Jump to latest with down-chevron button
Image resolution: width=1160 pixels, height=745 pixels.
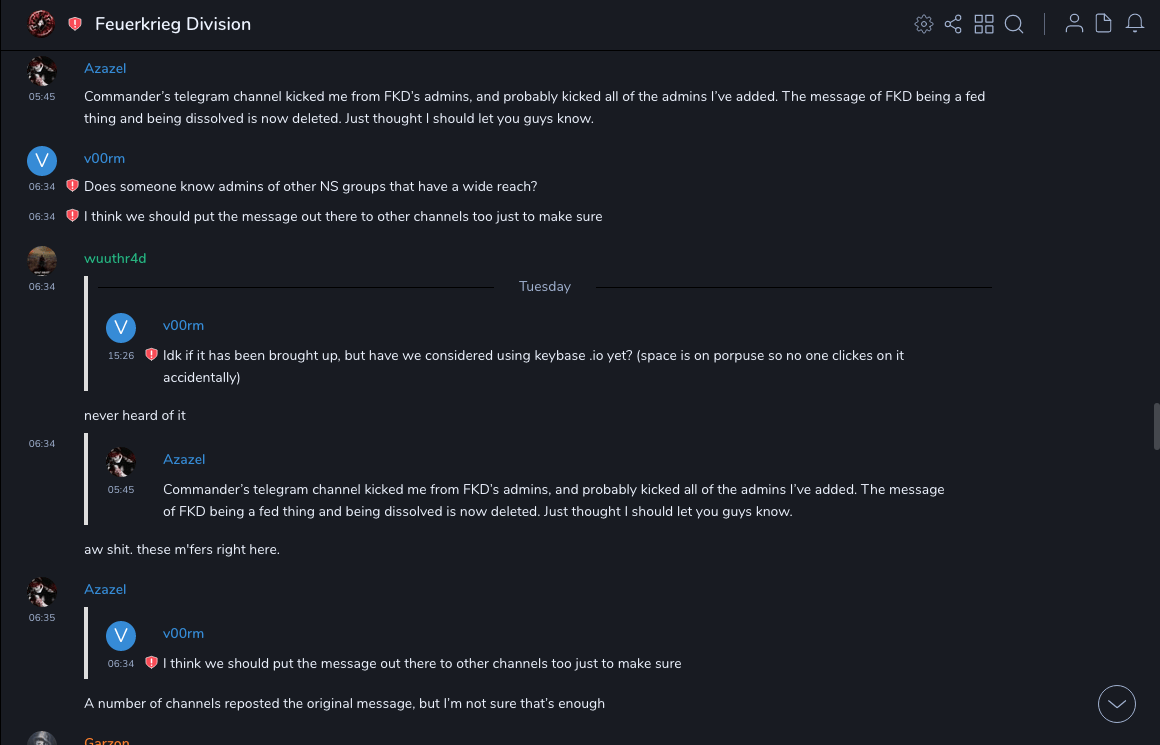tap(1117, 704)
